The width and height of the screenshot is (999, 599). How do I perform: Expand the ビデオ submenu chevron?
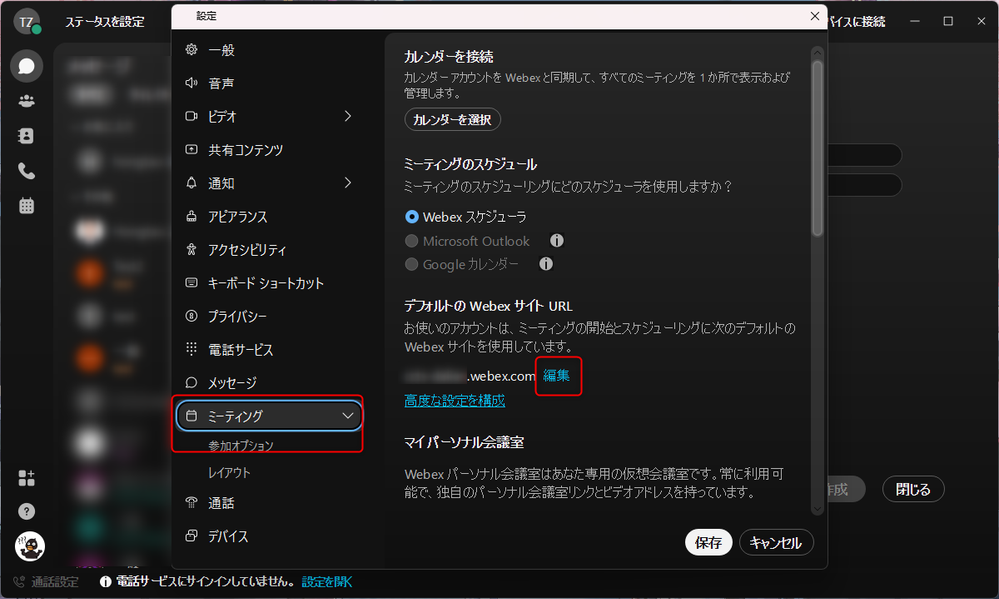coord(348,116)
